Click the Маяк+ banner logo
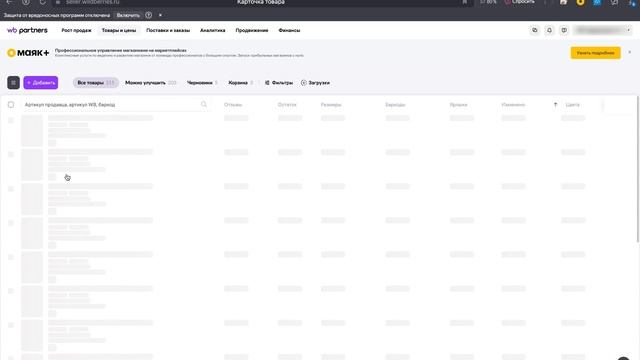The image size is (640, 360). pos(28,53)
